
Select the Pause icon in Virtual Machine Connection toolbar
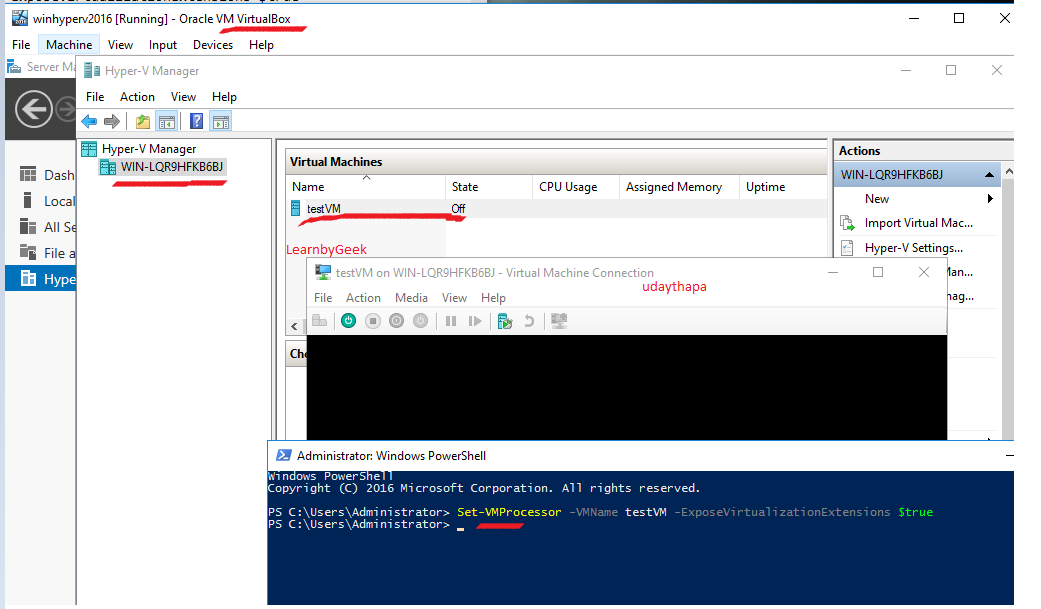pyautogui.click(x=450, y=320)
